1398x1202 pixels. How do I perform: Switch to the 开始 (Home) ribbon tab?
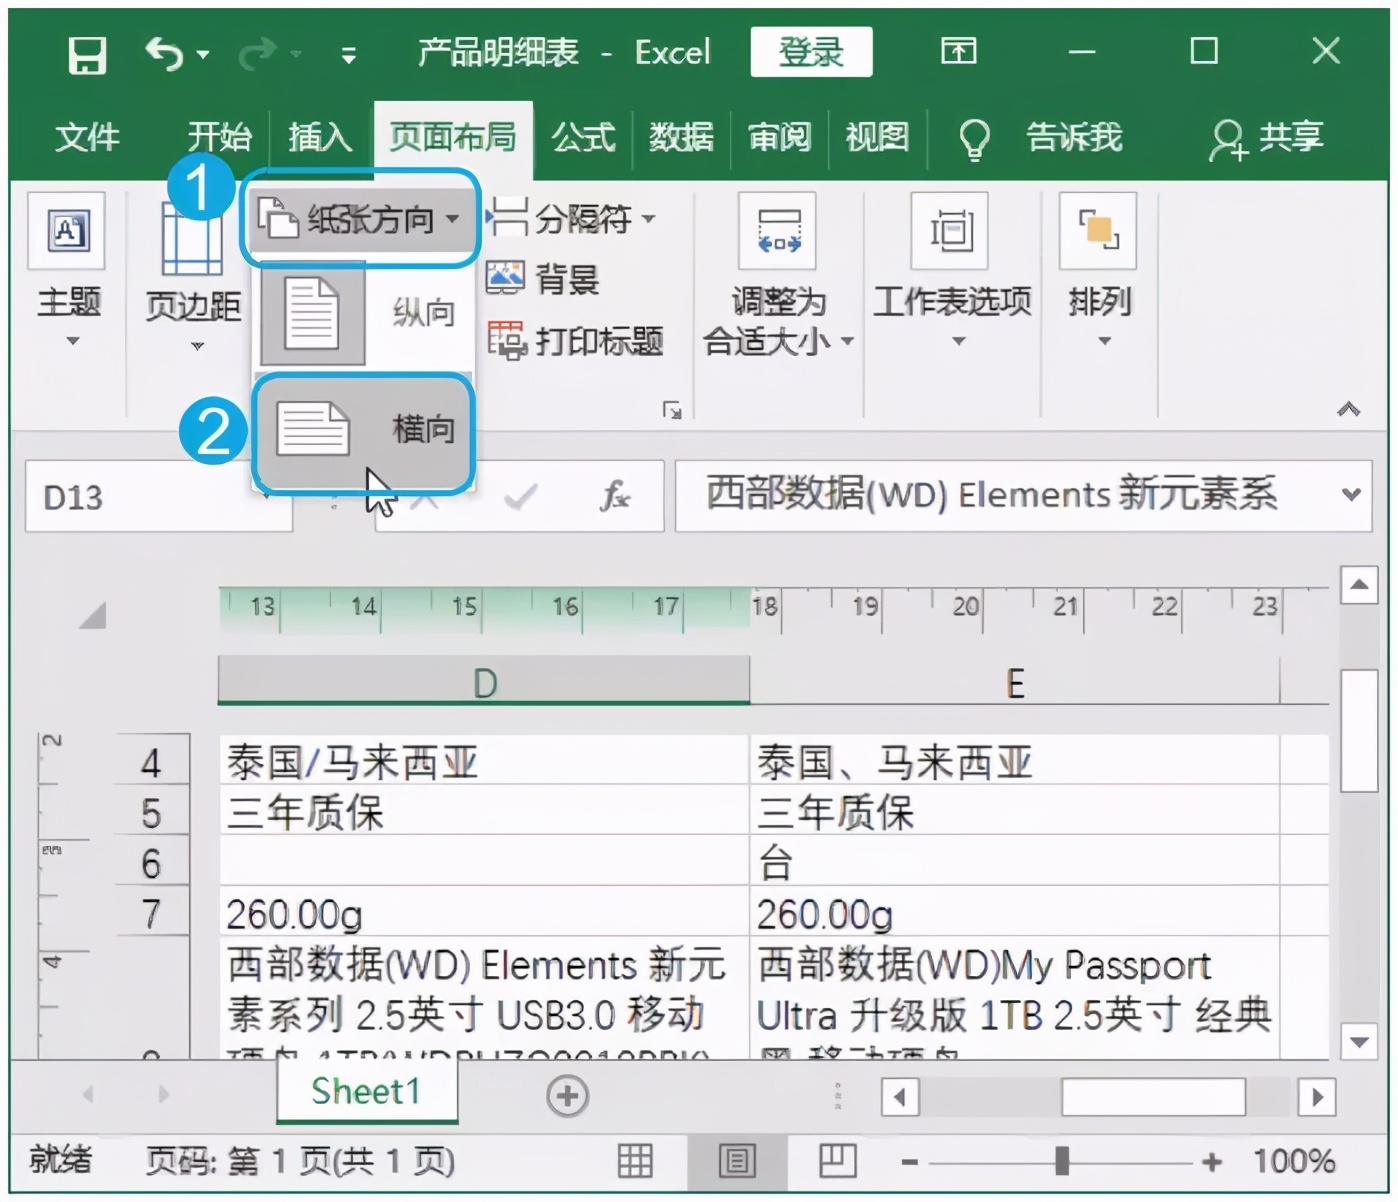(219, 138)
